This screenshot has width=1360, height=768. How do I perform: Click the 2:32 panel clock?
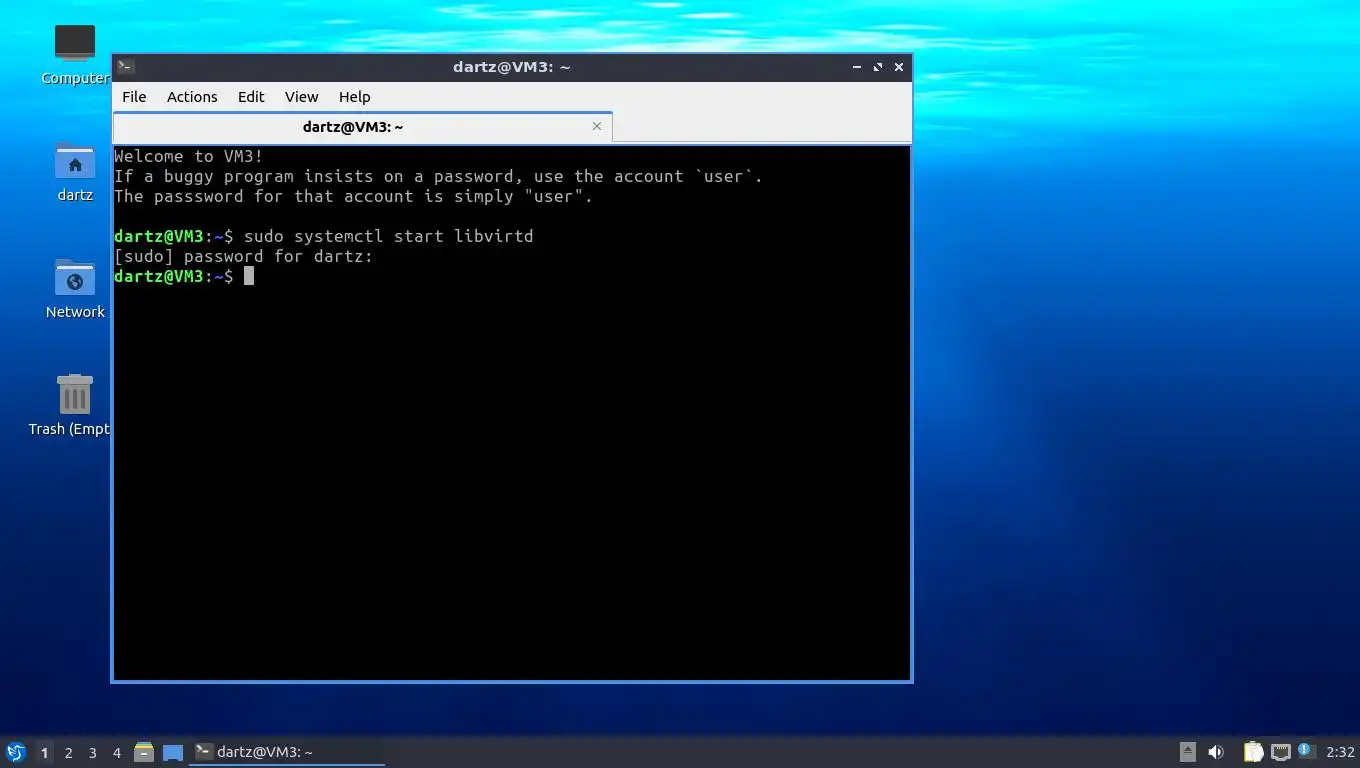(x=1340, y=752)
